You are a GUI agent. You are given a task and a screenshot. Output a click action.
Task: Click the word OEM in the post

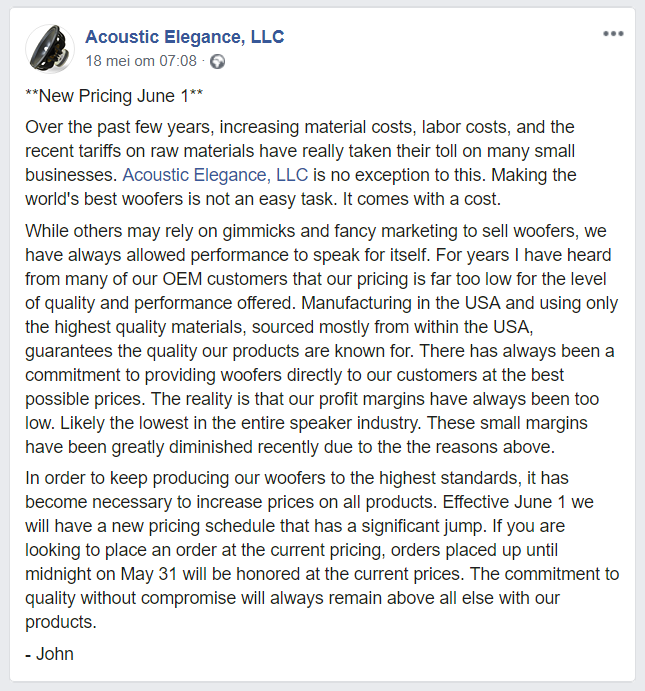(x=182, y=279)
